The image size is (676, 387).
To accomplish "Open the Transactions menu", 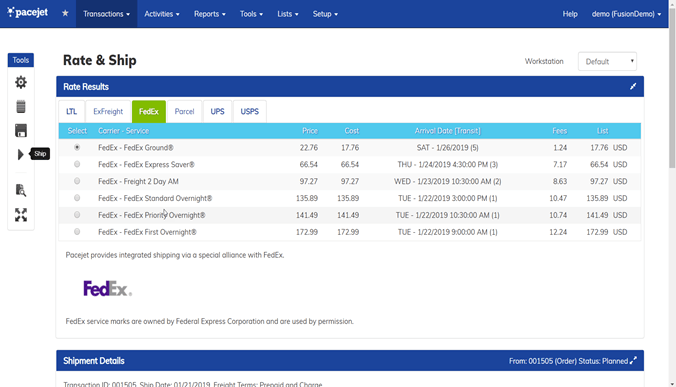I will (106, 14).
